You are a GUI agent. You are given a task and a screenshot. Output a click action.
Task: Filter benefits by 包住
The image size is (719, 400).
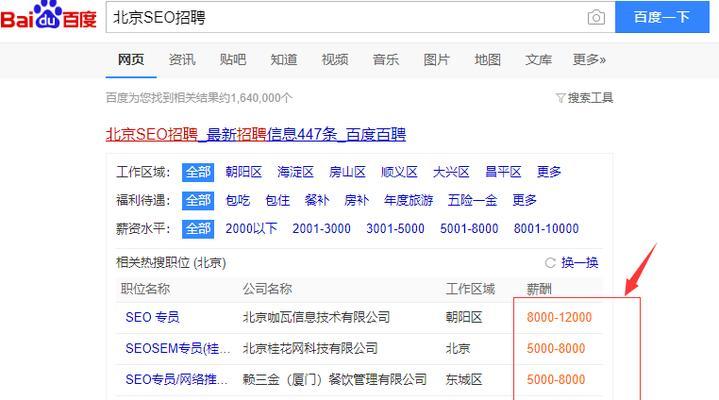(277, 200)
